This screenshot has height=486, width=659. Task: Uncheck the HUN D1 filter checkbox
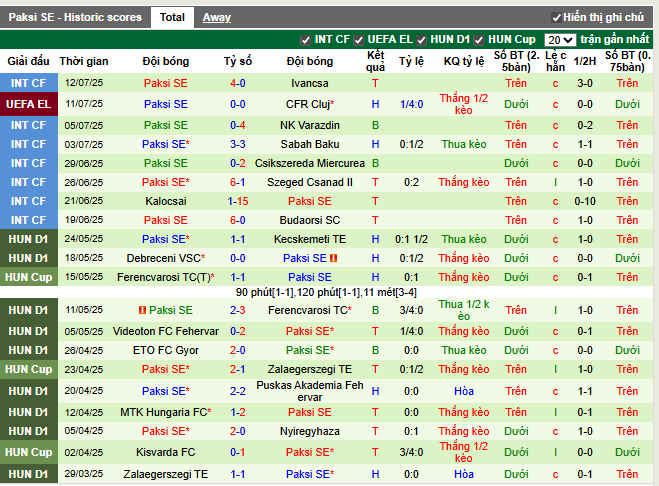[x=421, y=40]
